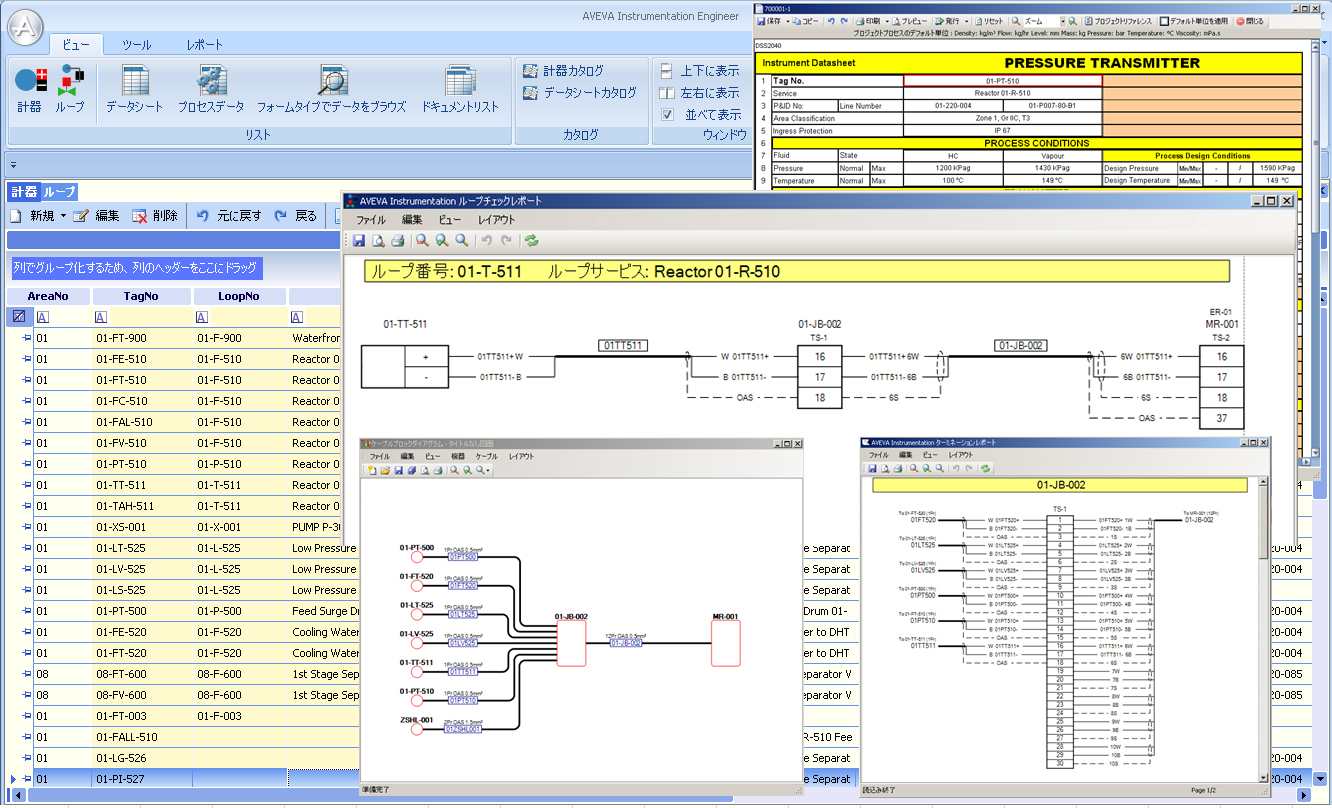This screenshot has width=1332, height=808.
Task: Refresh the loop check report with the green refresh icon
Action: pos(531,240)
